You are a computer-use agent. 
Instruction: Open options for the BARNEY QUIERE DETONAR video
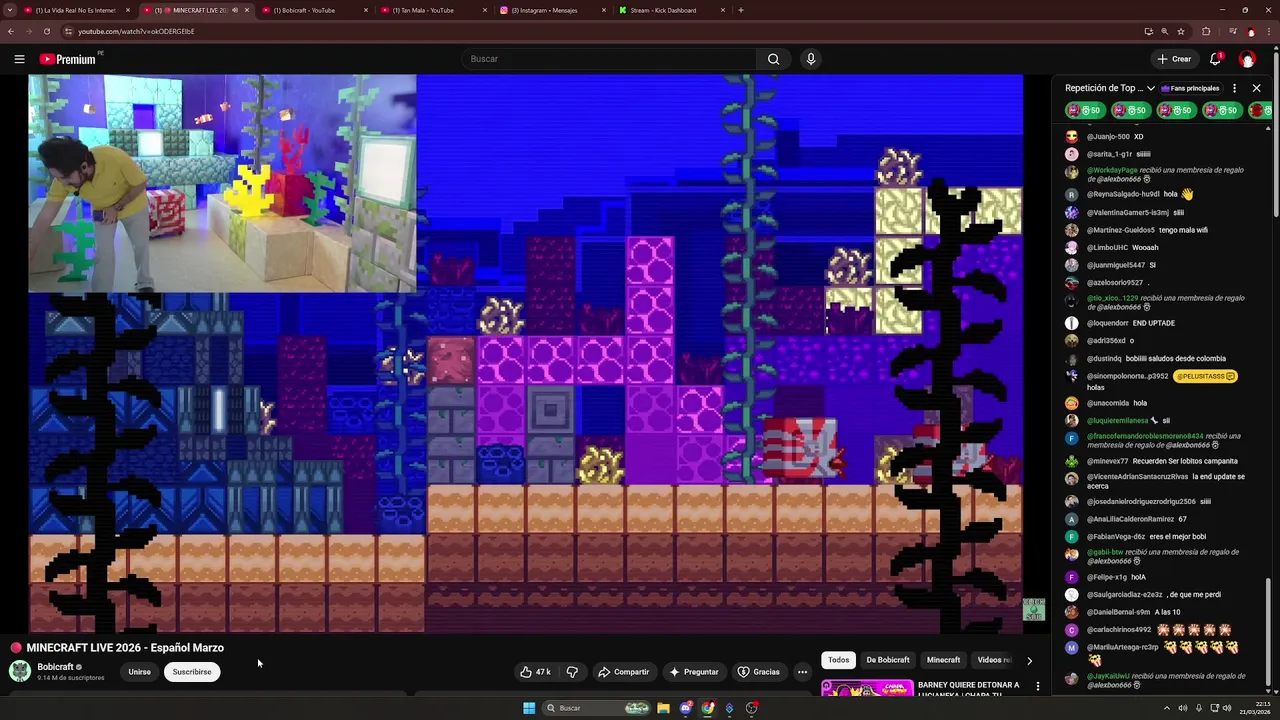pos(1038,686)
